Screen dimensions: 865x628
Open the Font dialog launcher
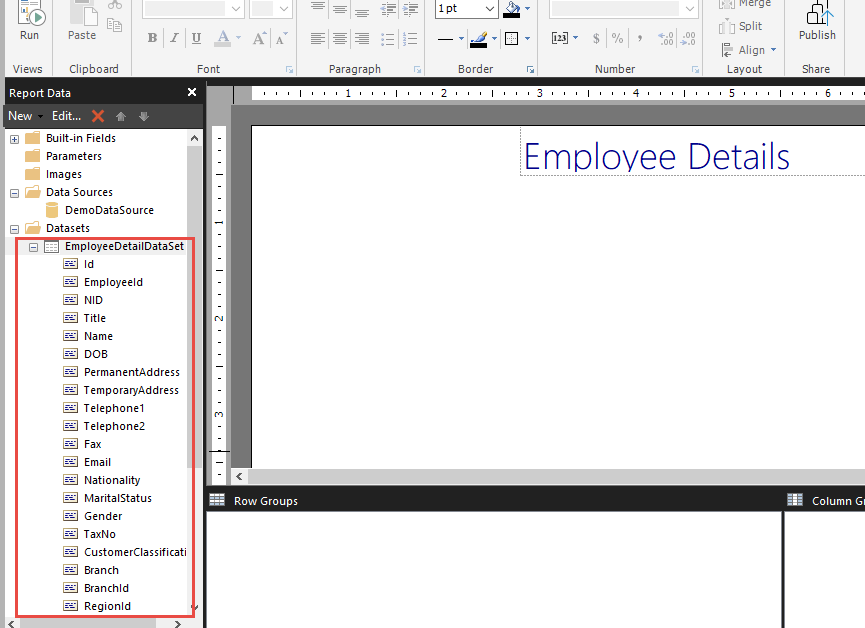coord(289,68)
